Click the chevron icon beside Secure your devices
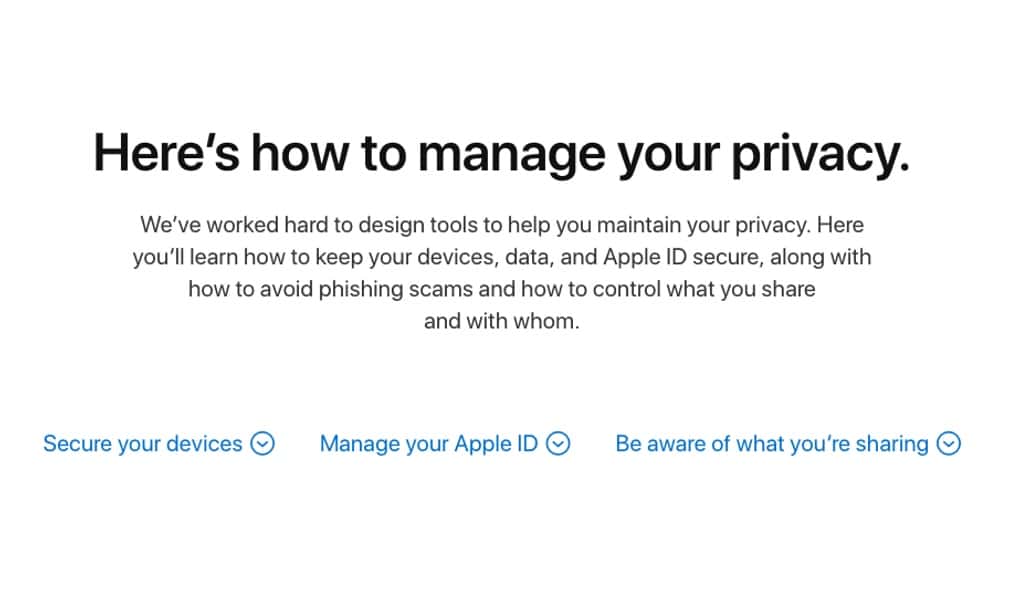This screenshot has width=1024, height=591. (262, 443)
